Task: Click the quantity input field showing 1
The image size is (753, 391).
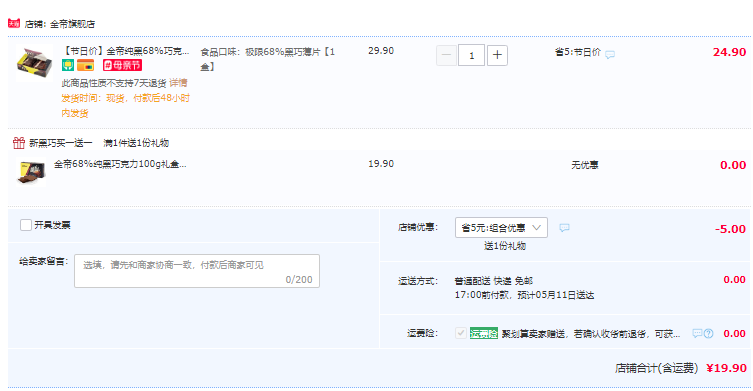Action: point(471,55)
